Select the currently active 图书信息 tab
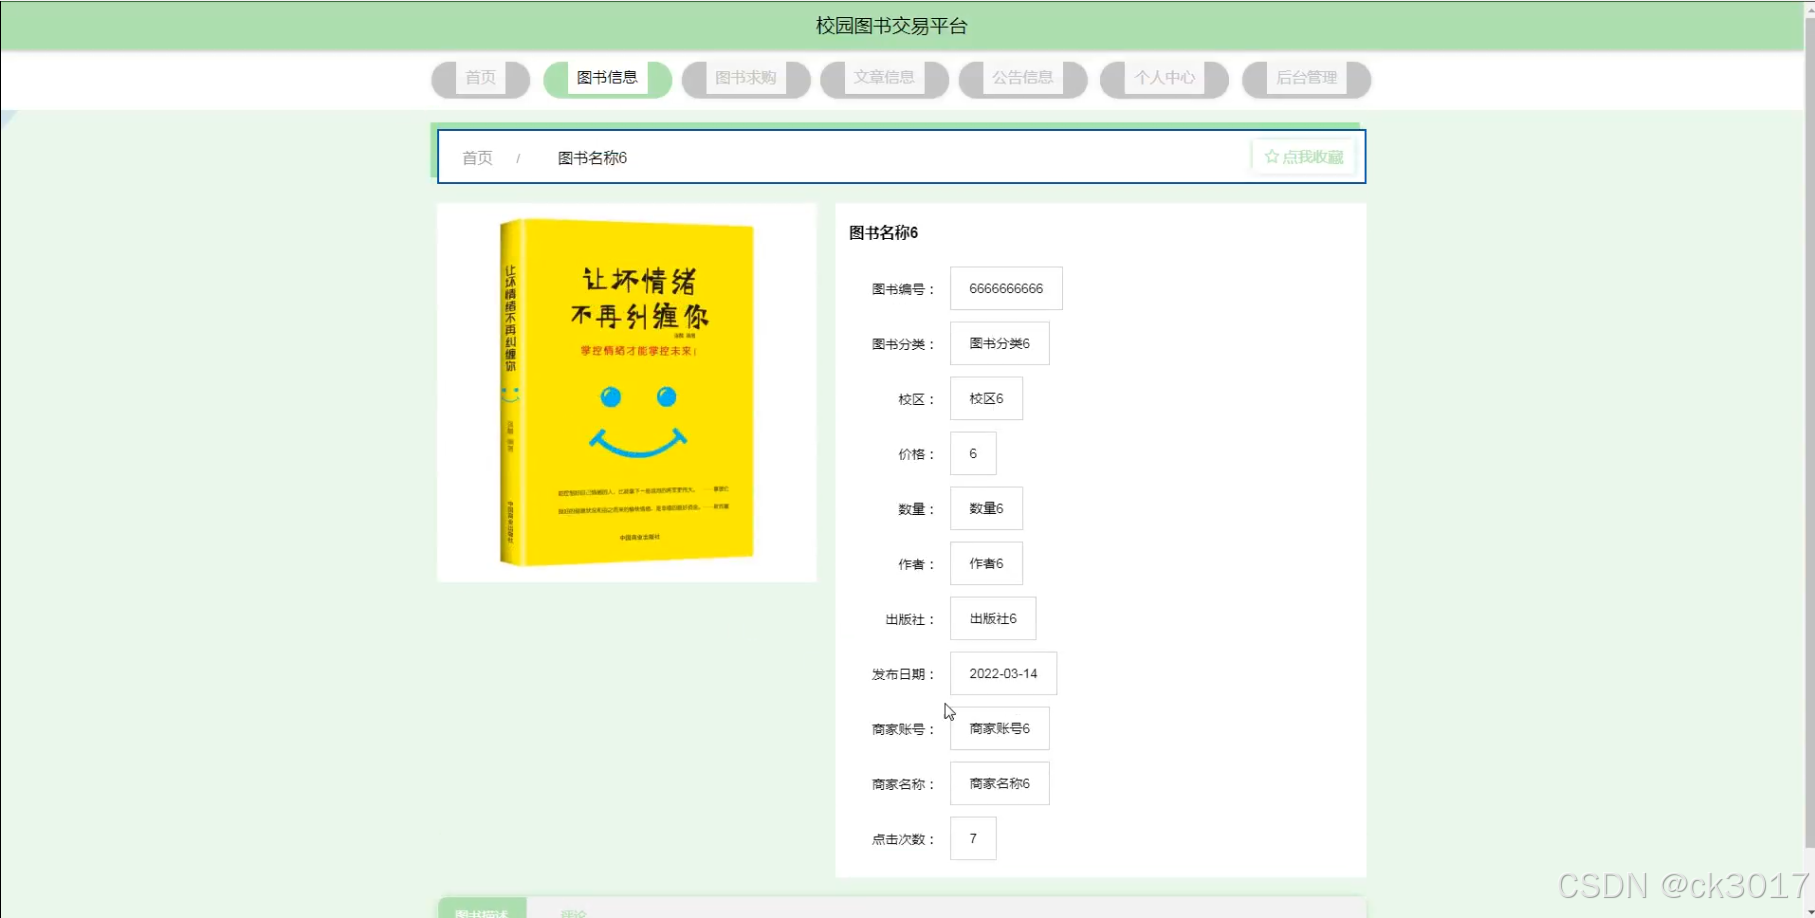This screenshot has height=918, width=1815. click(x=606, y=78)
